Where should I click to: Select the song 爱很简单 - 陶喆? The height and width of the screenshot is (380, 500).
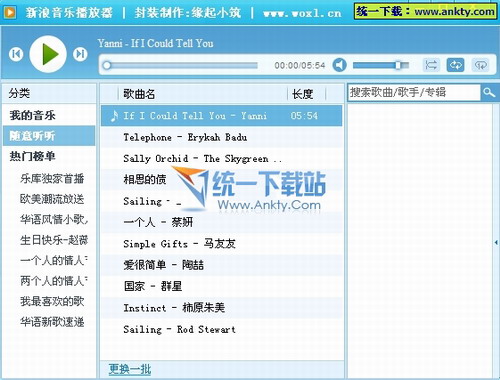tap(221, 265)
